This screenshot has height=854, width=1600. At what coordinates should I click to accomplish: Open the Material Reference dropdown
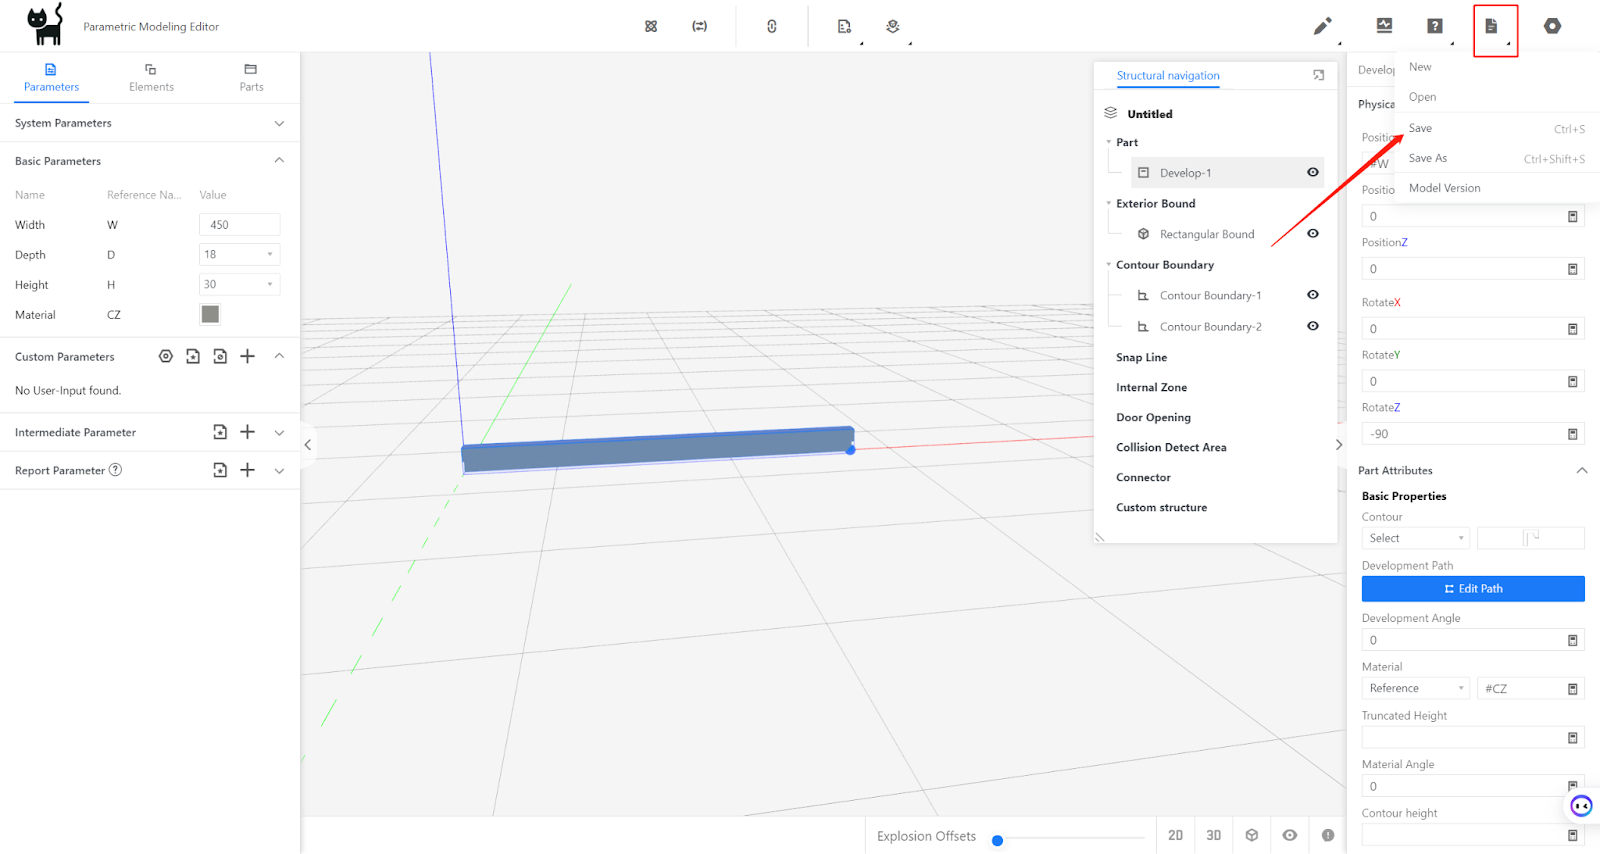point(1415,688)
